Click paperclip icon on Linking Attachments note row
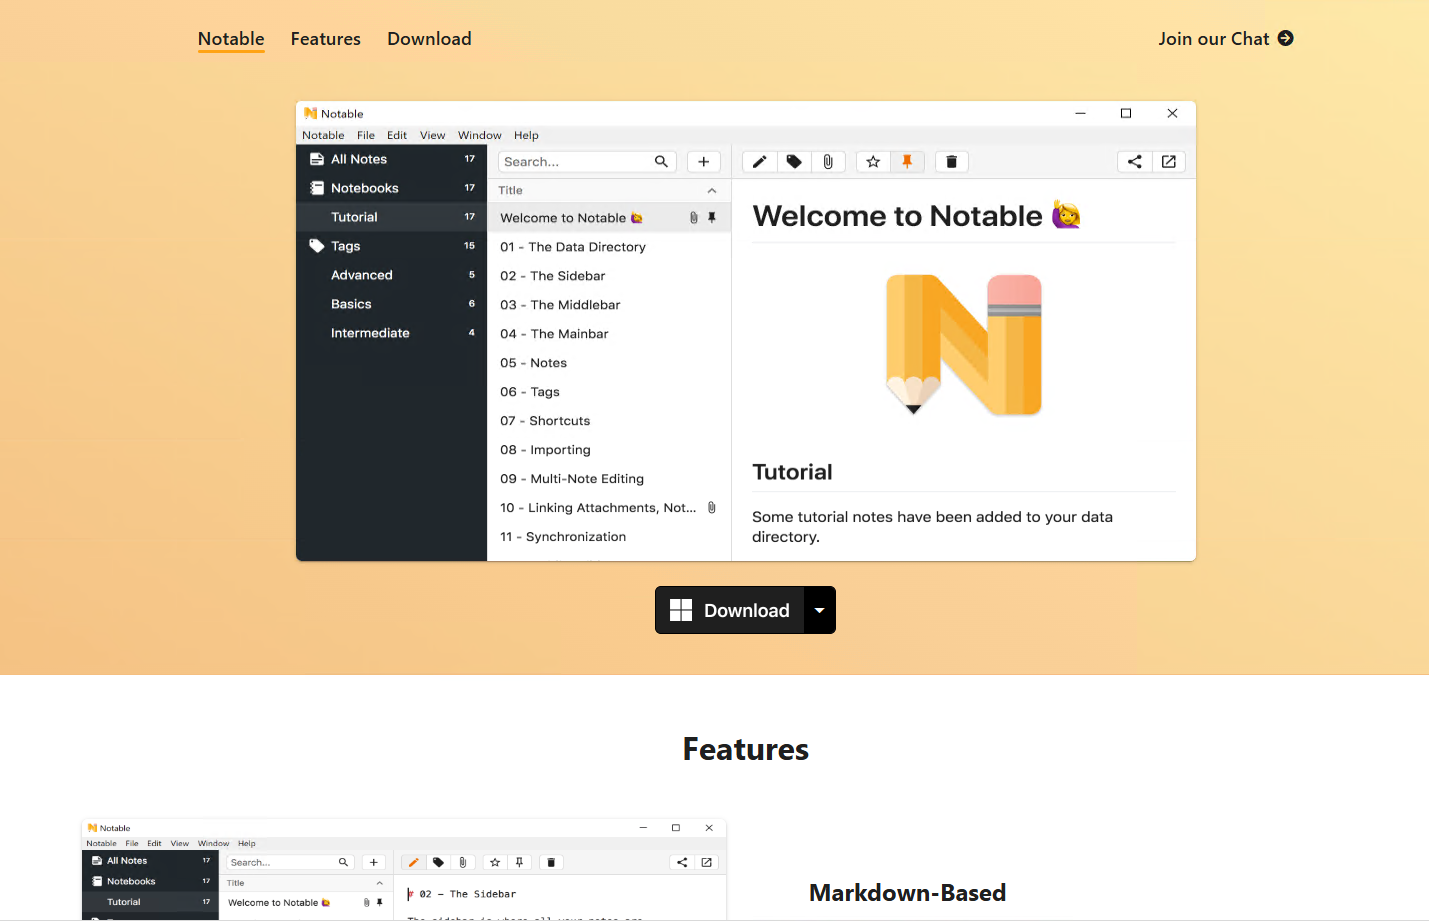This screenshot has width=1429, height=921. coord(712,508)
